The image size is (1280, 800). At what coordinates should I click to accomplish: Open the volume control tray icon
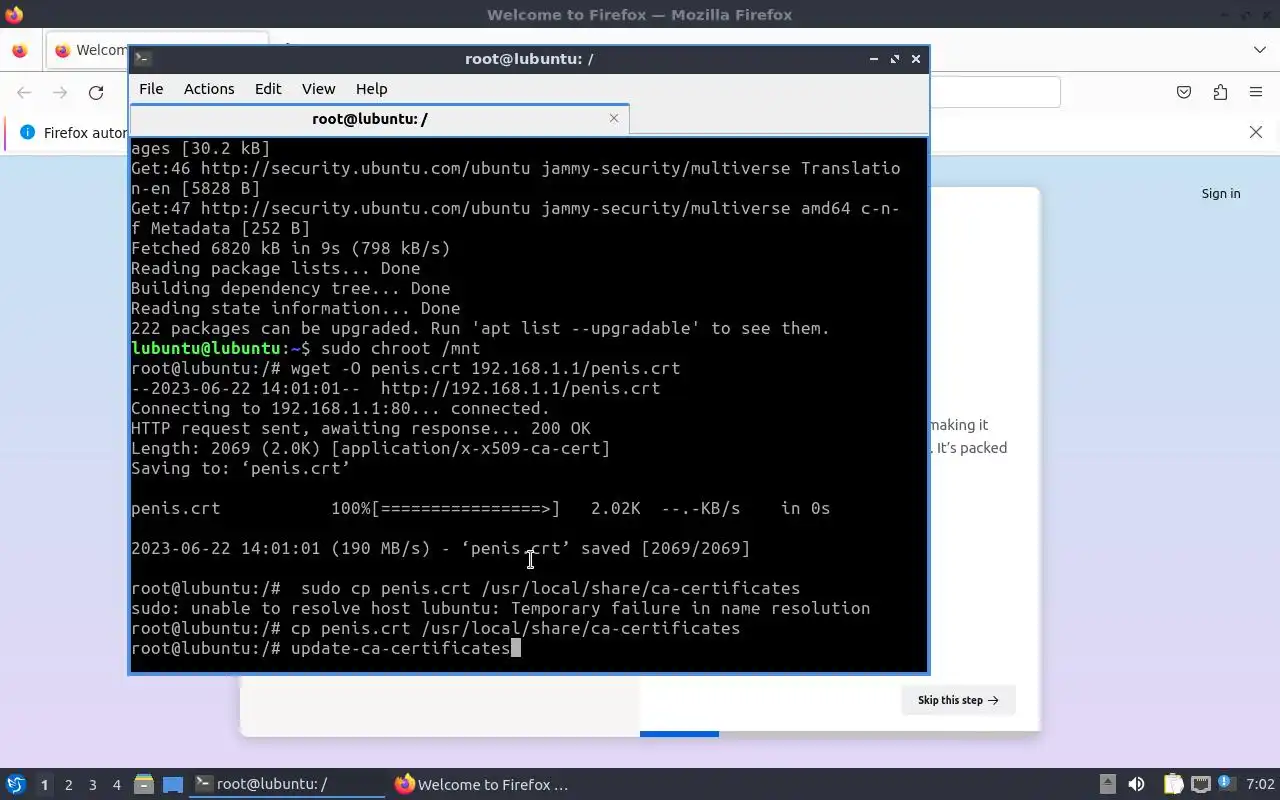coord(1136,785)
